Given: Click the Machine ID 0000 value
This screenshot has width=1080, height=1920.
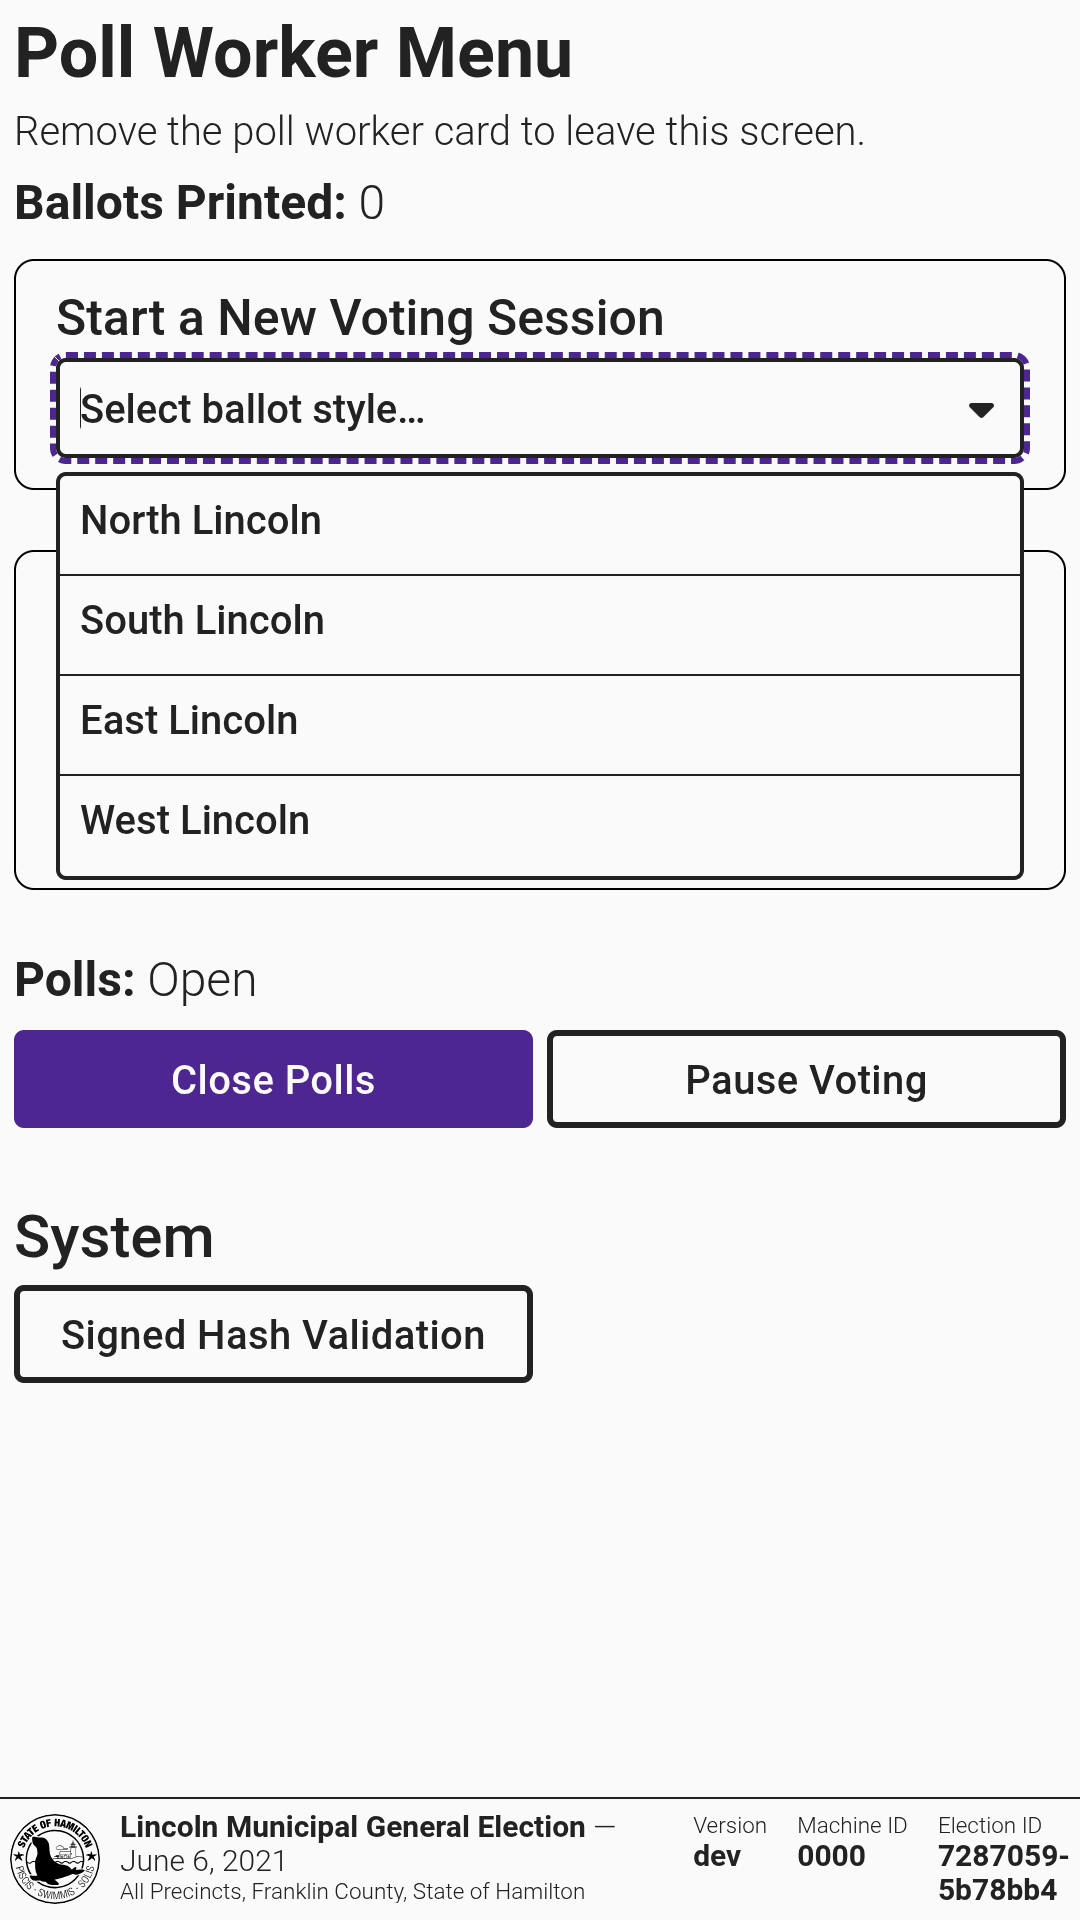Looking at the screenshot, I should tap(831, 1856).
